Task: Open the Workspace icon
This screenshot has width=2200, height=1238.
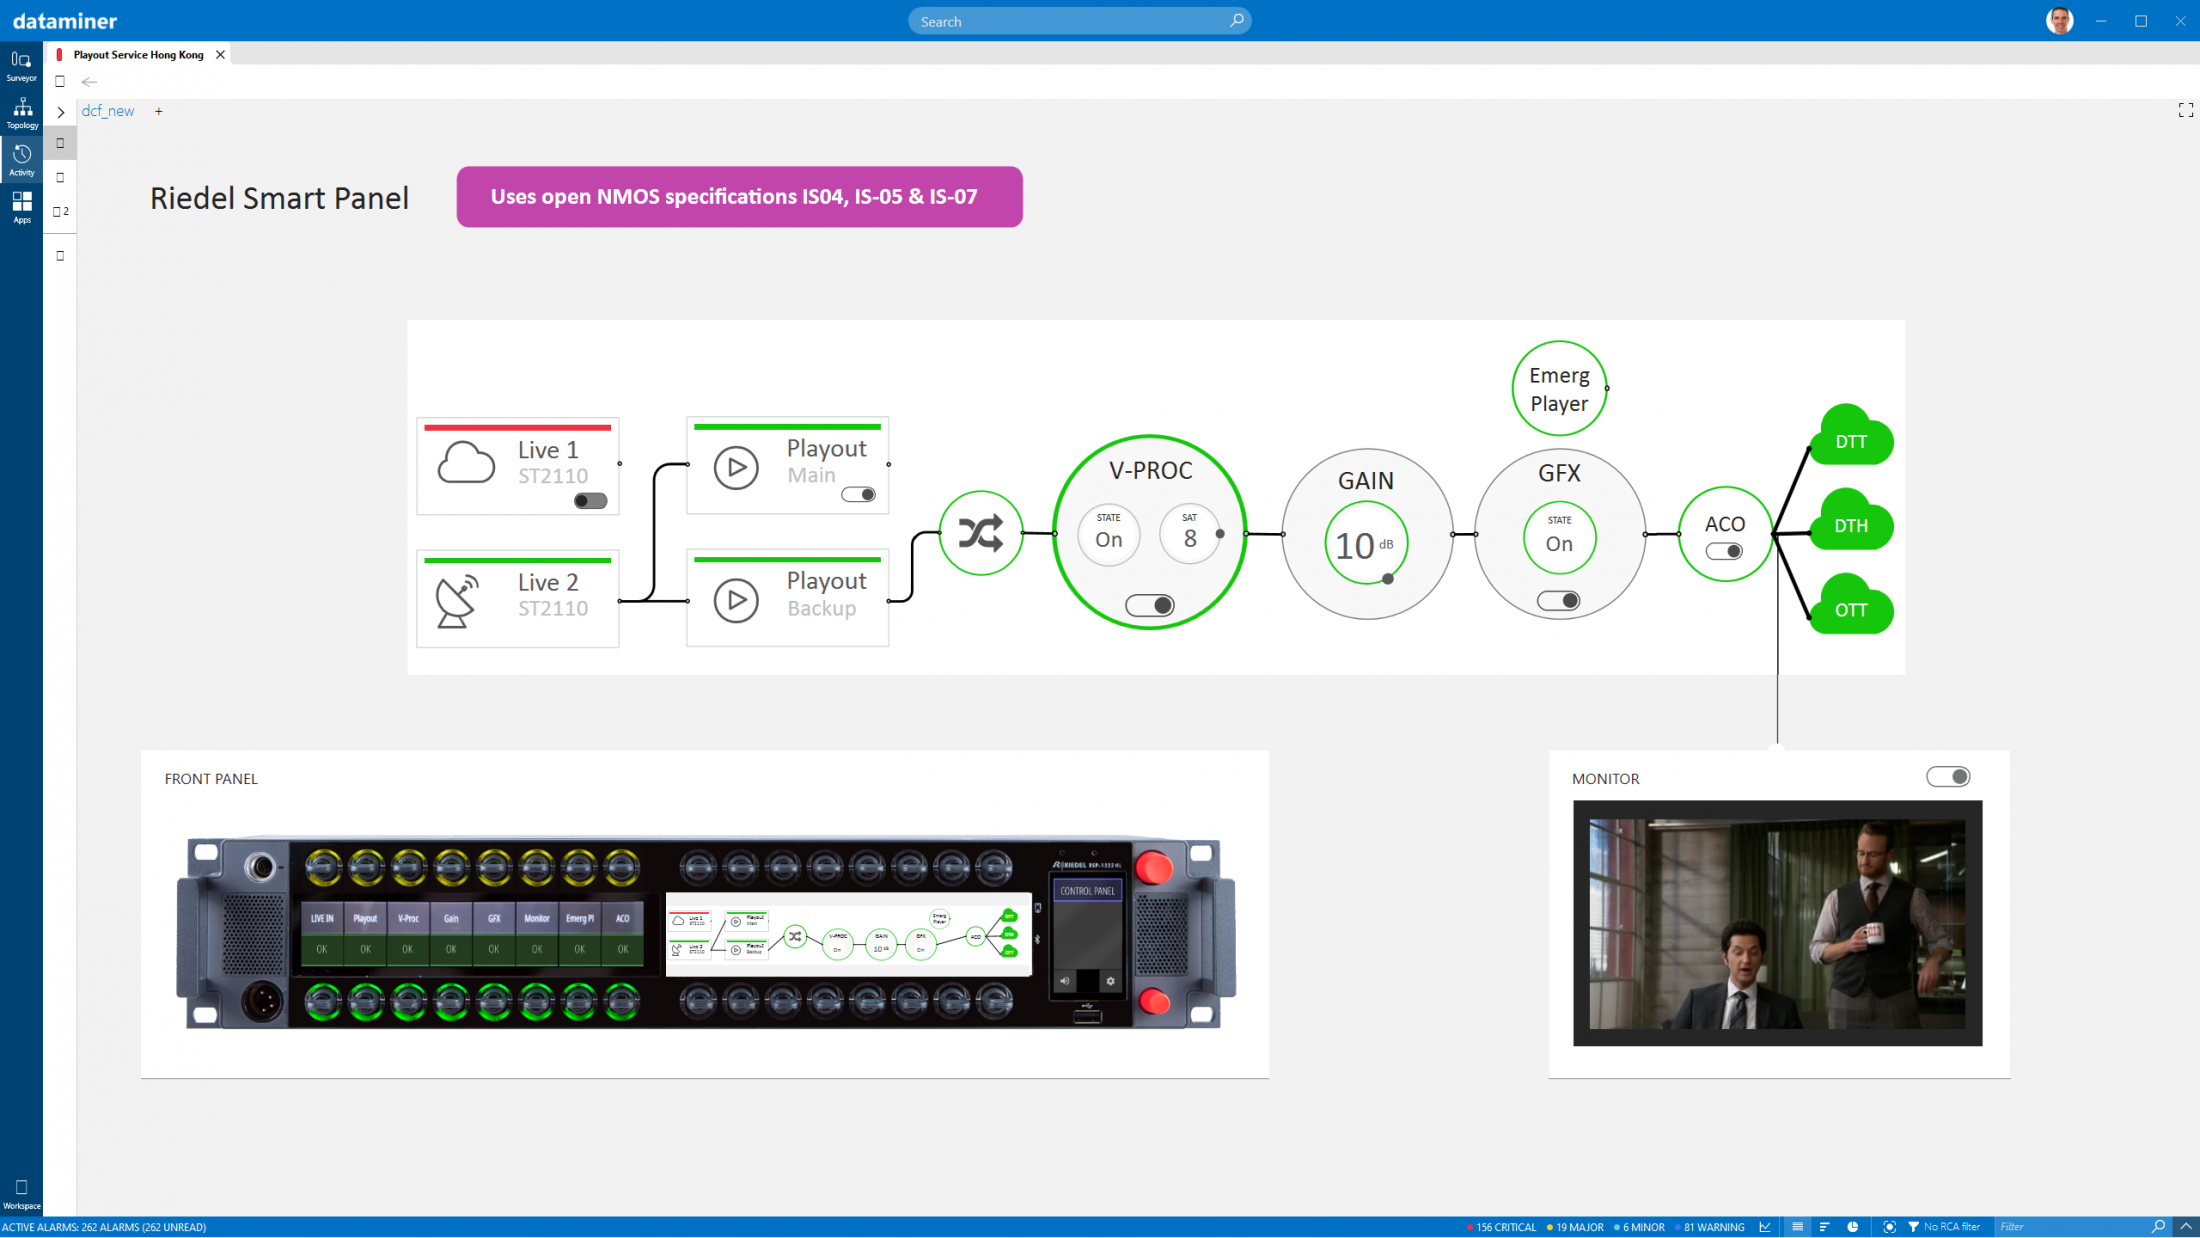Action: tap(21, 1193)
